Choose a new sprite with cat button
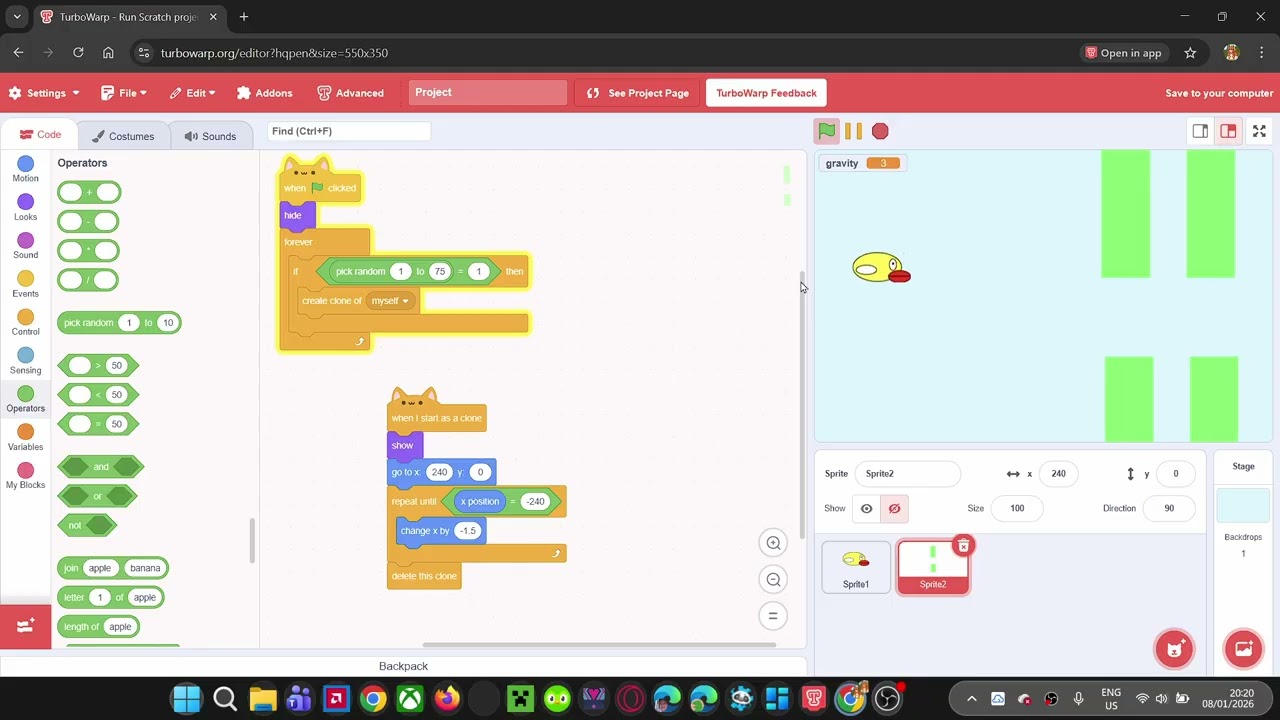The image size is (1280, 720). coord(1175,648)
